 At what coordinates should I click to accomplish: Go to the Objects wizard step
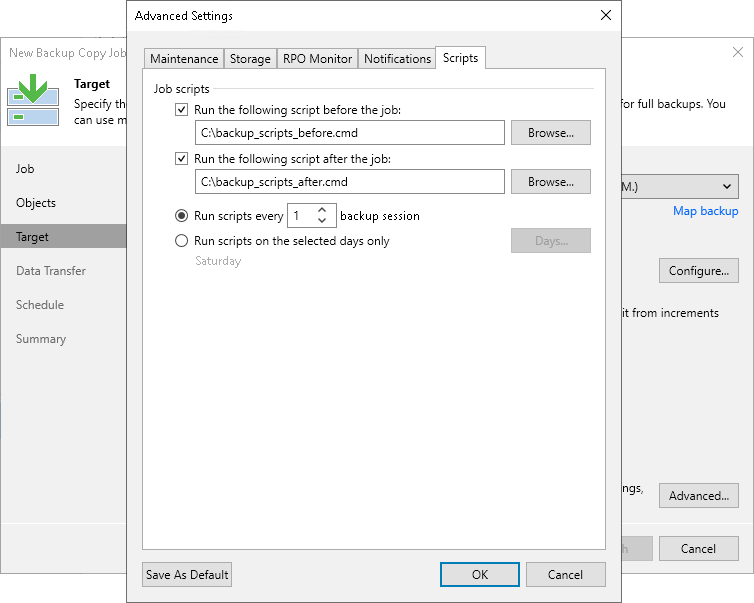point(36,203)
